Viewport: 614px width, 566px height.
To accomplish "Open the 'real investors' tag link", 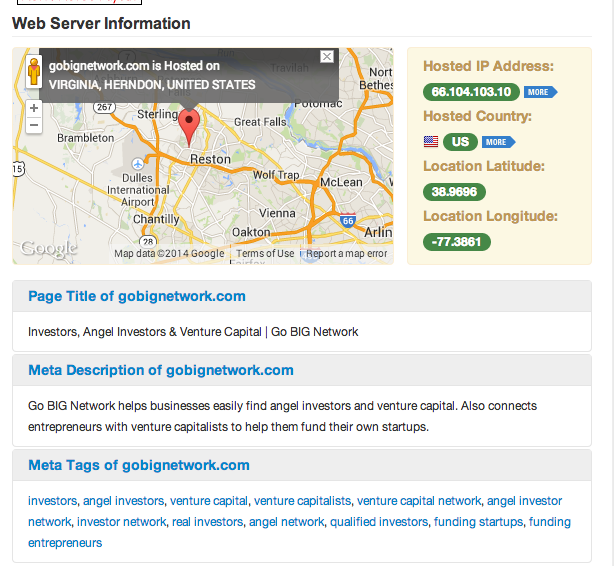I will [208, 522].
